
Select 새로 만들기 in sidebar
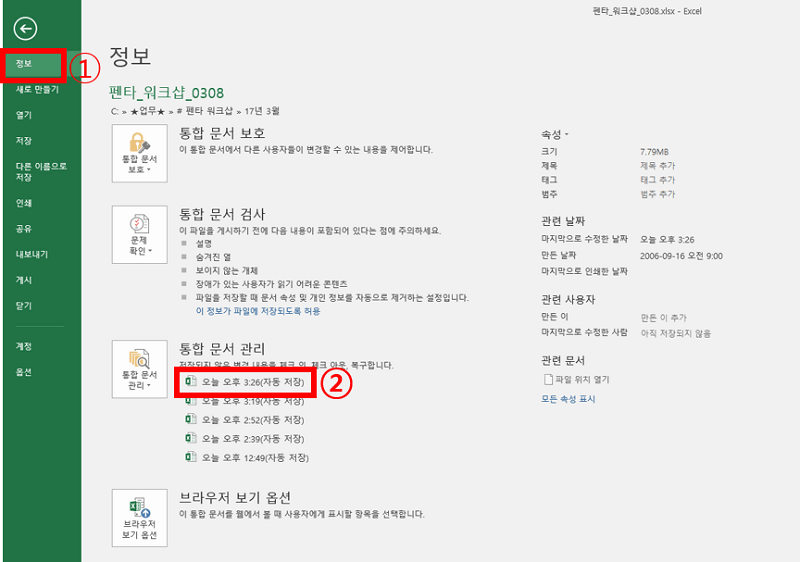37,89
